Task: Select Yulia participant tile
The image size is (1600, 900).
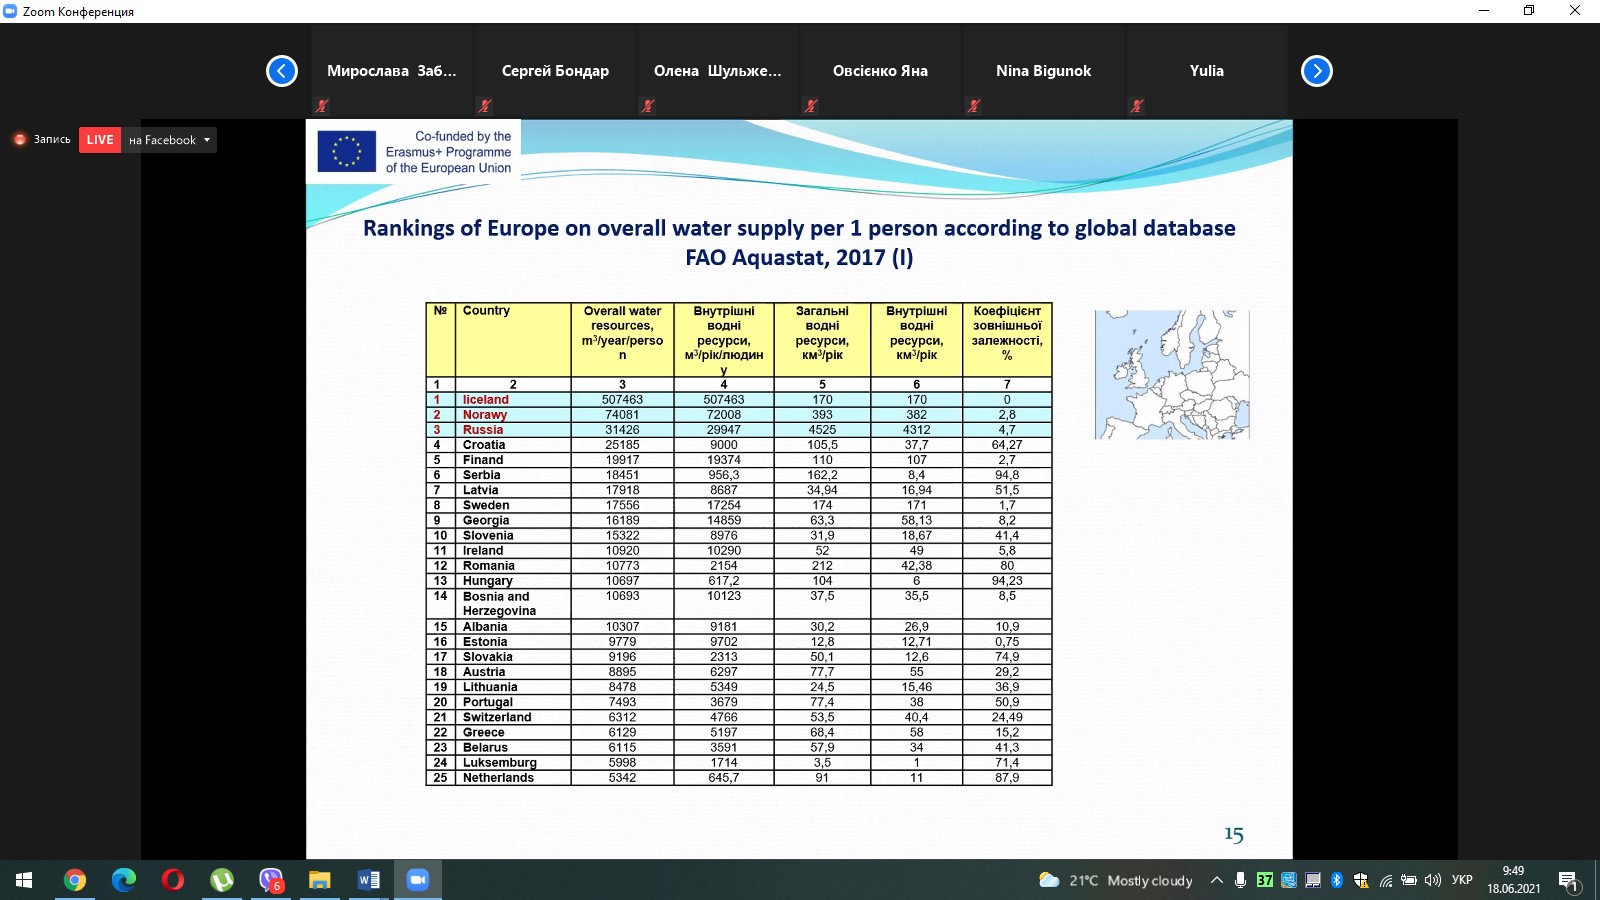Action: pyautogui.click(x=1207, y=72)
